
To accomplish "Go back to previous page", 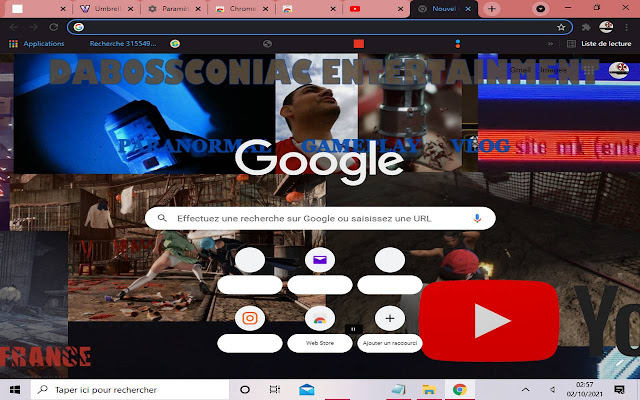I will pyautogui.click(x=13, y=27).
